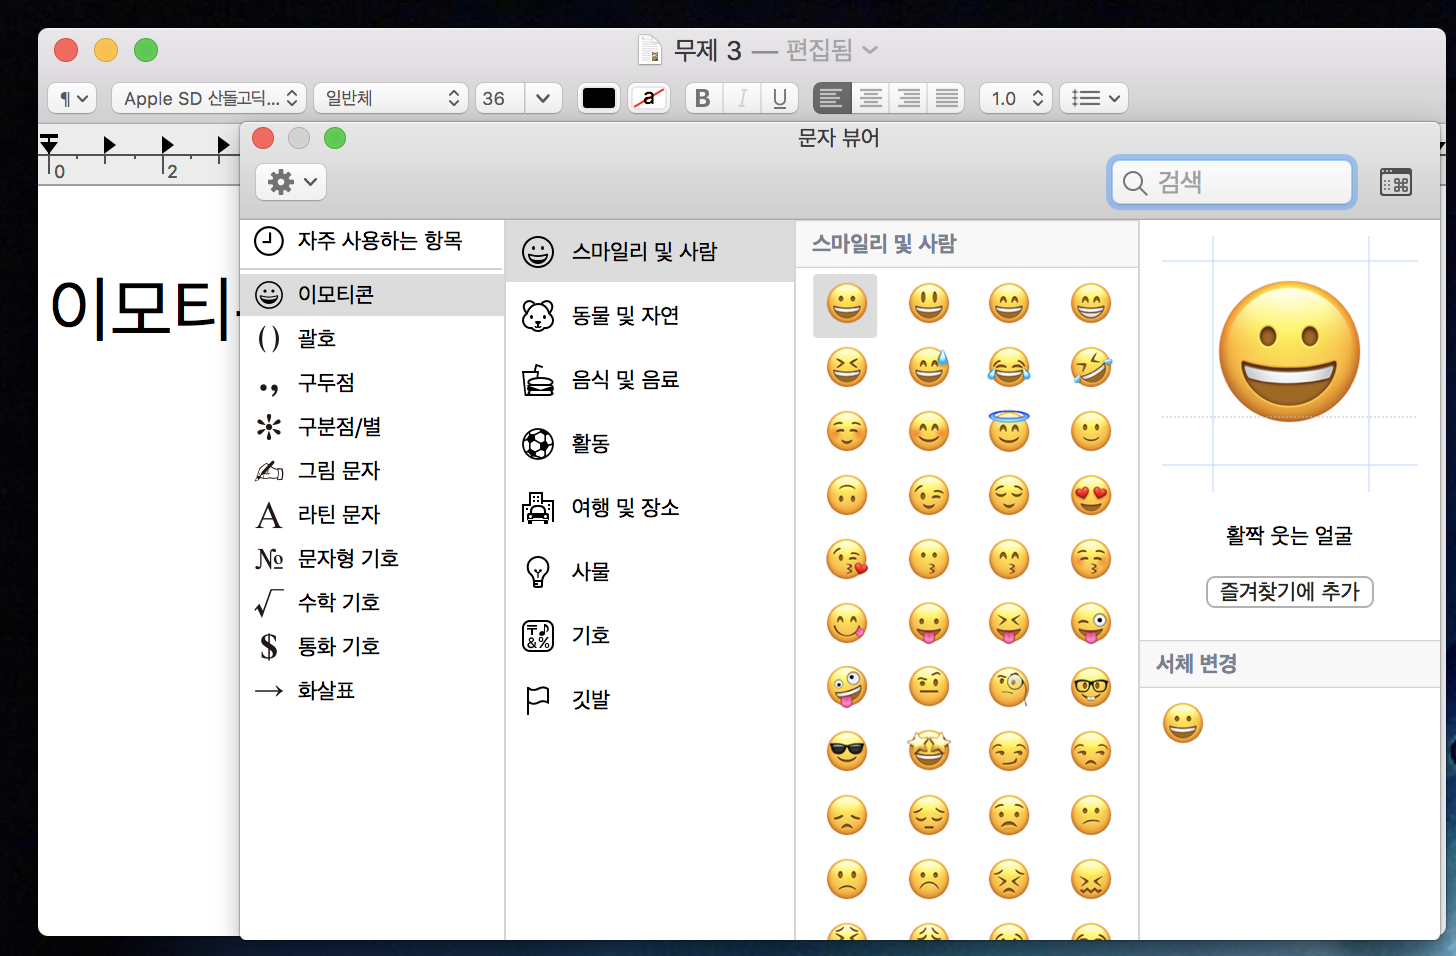Open the text background color swatch

click(x=649, y=98)
